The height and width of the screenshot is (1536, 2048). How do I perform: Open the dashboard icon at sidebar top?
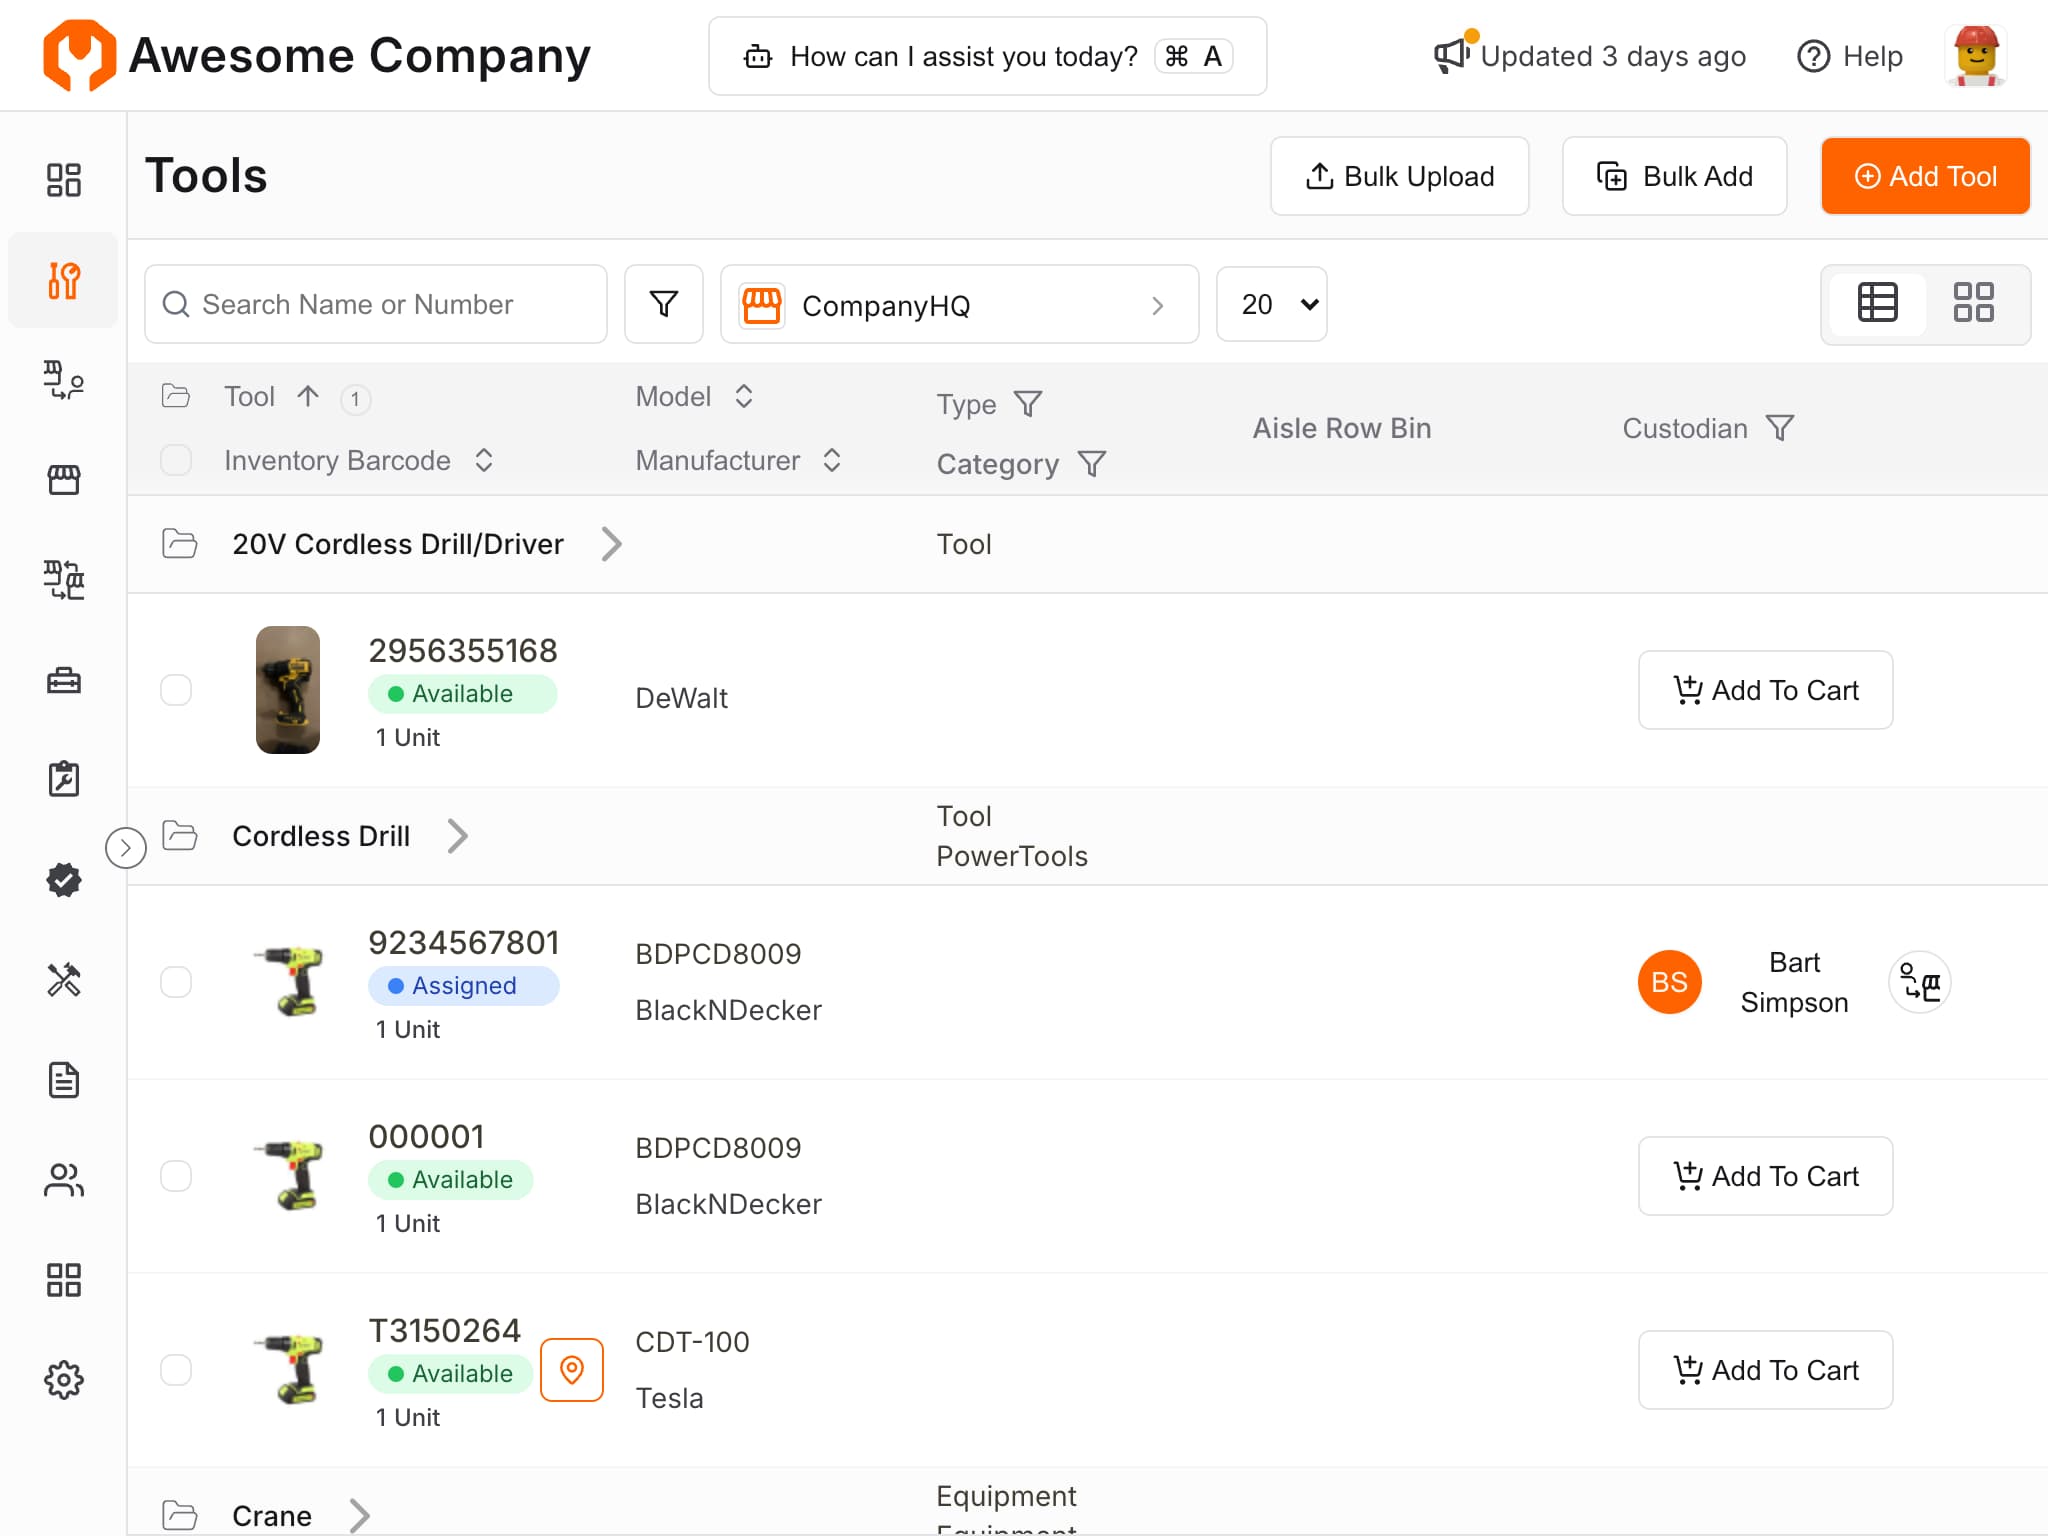pyautogui.click(x=63, y=180)
